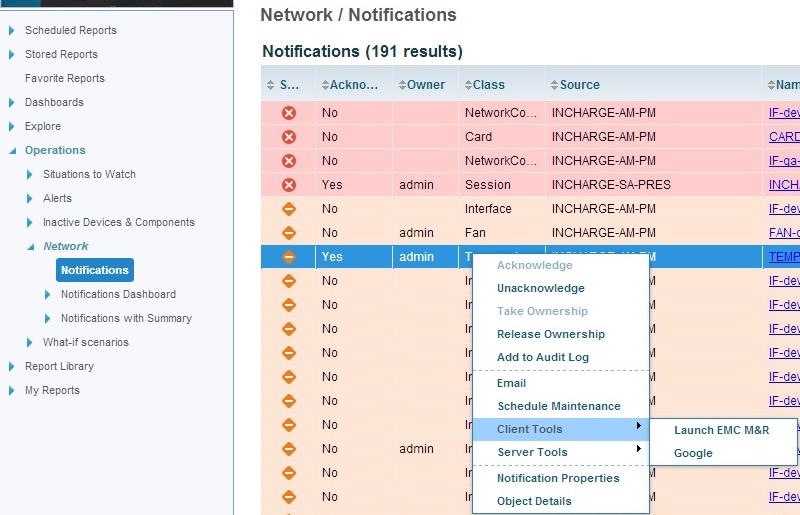
Task: Choose Google from Client Tools submenu
Action: (x=693, y=453)
